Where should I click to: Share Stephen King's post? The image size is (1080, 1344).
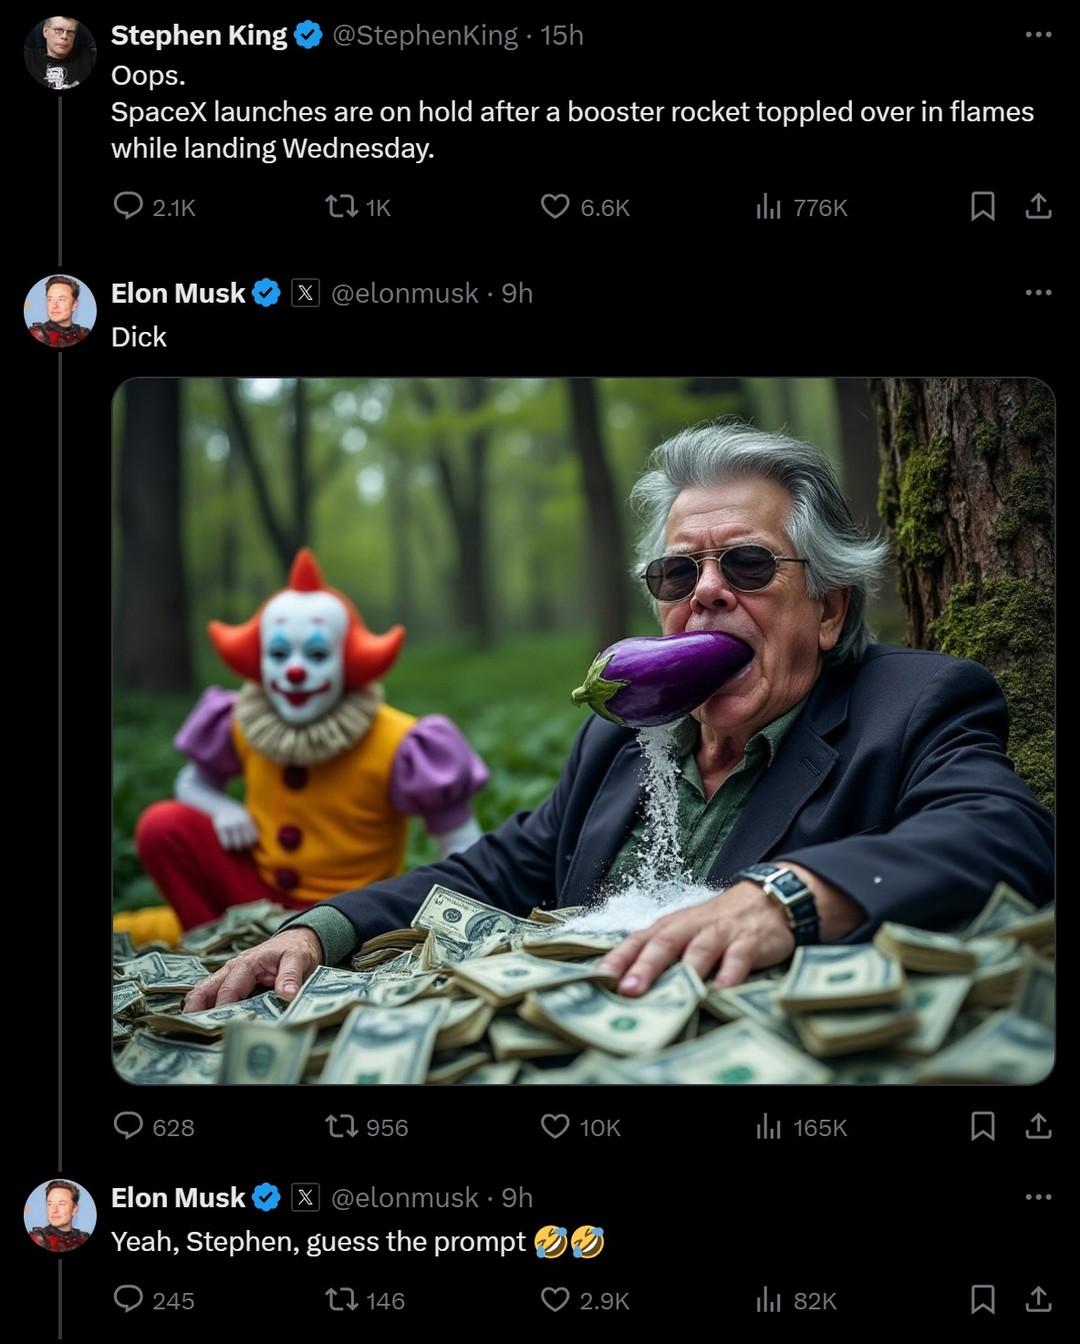pos(1038,206)
